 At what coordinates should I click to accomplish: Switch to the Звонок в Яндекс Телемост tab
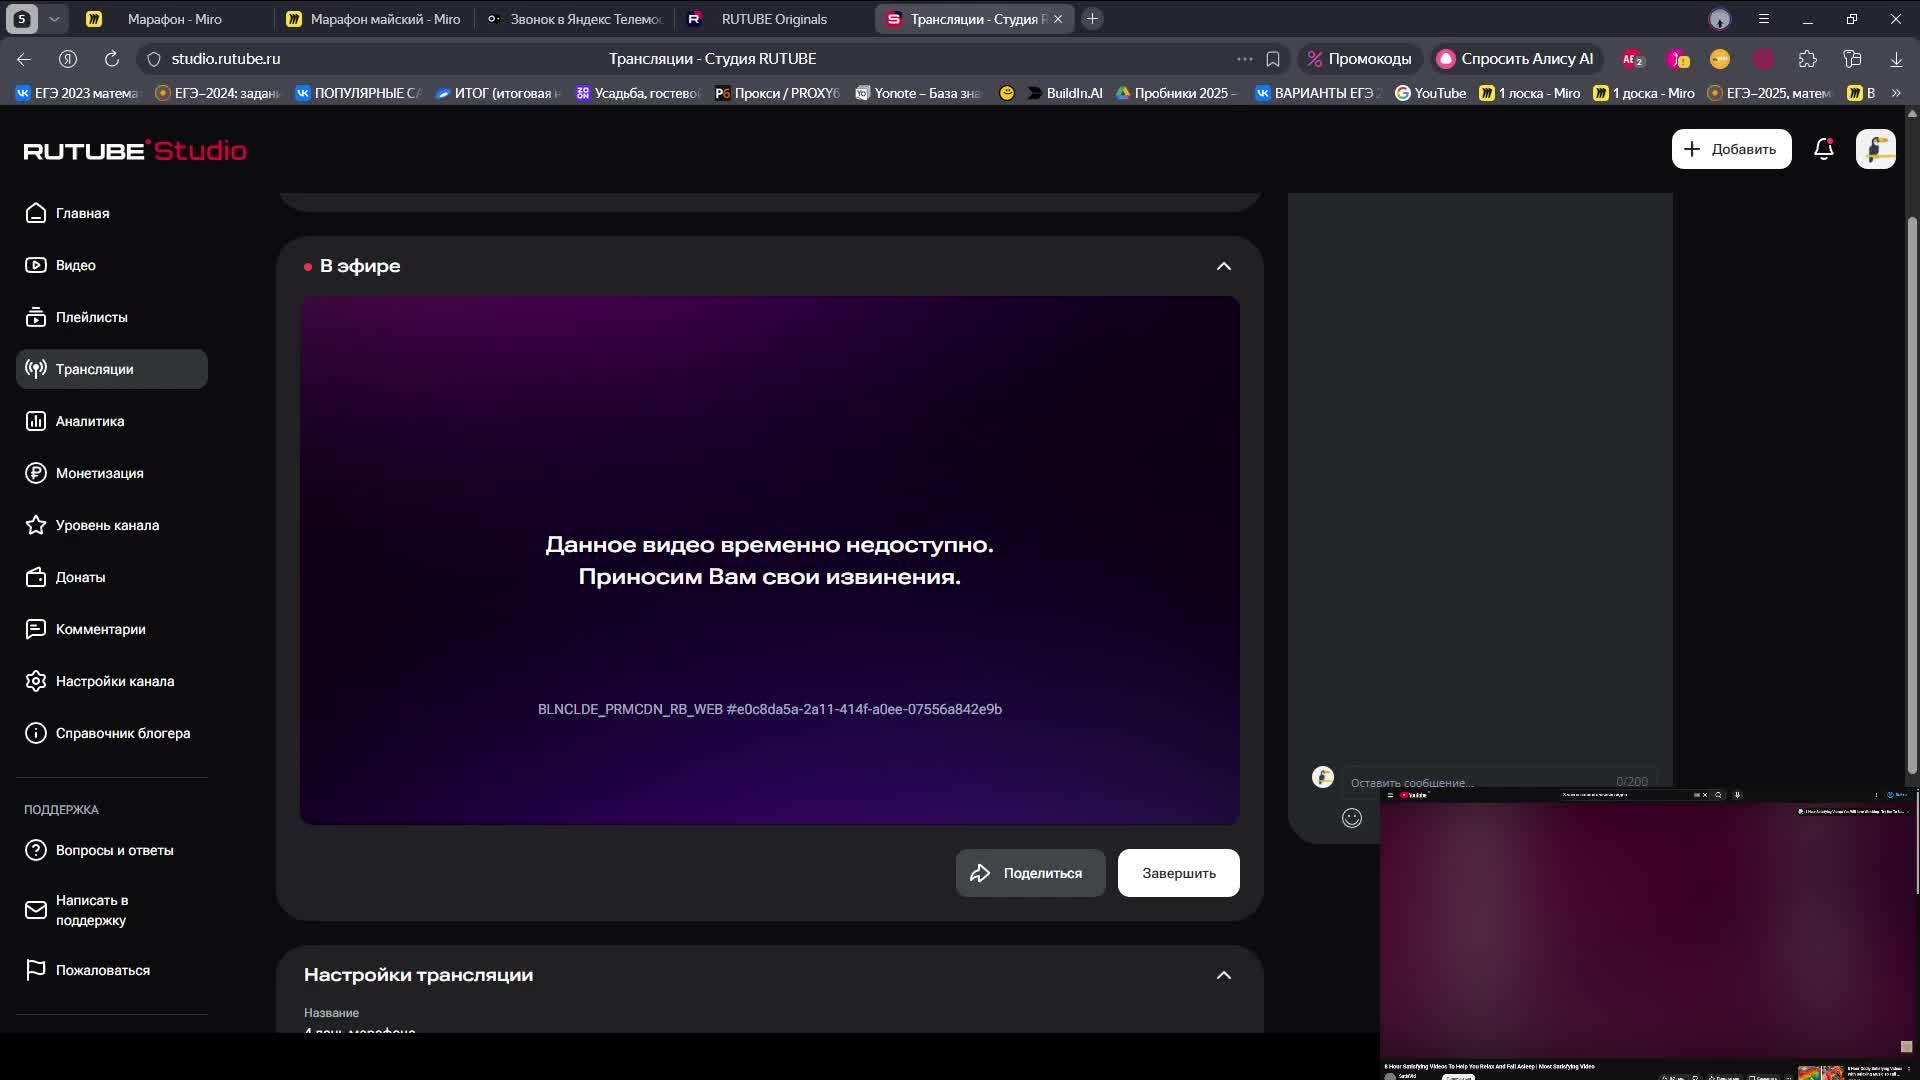(x=574, y=19)
